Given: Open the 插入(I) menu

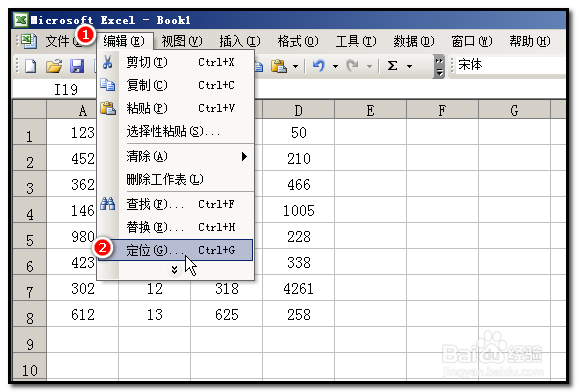Looking at the screenshot, I should coord(240,41).
